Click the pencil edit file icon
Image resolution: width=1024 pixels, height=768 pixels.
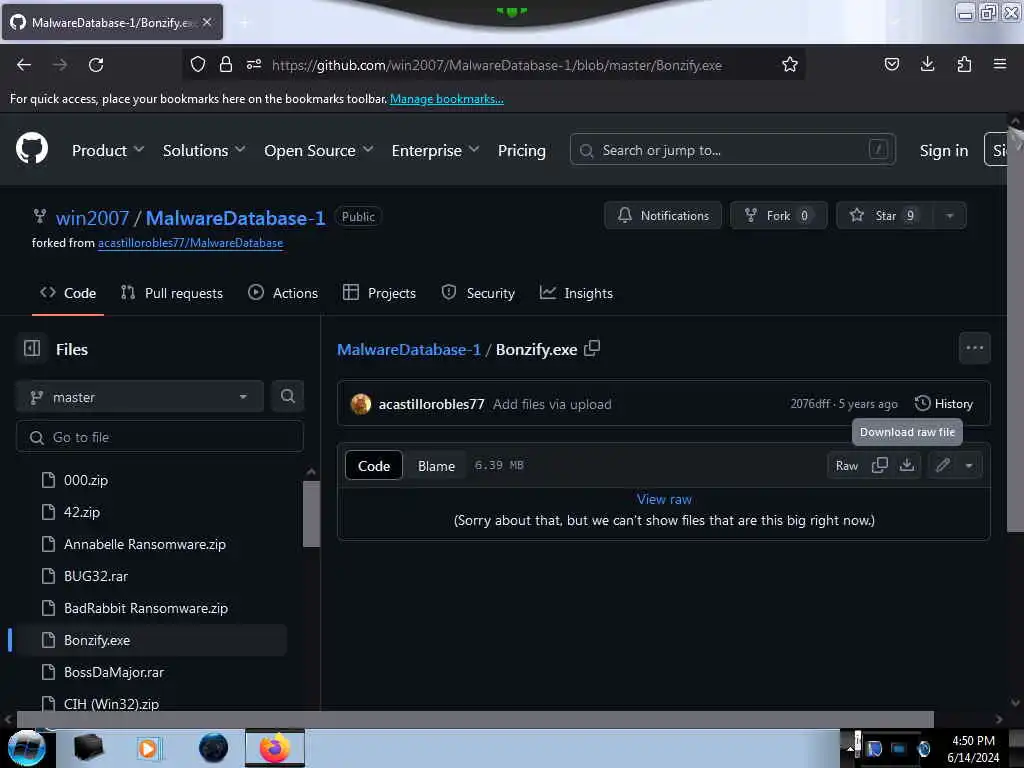[x=942, y=465]
